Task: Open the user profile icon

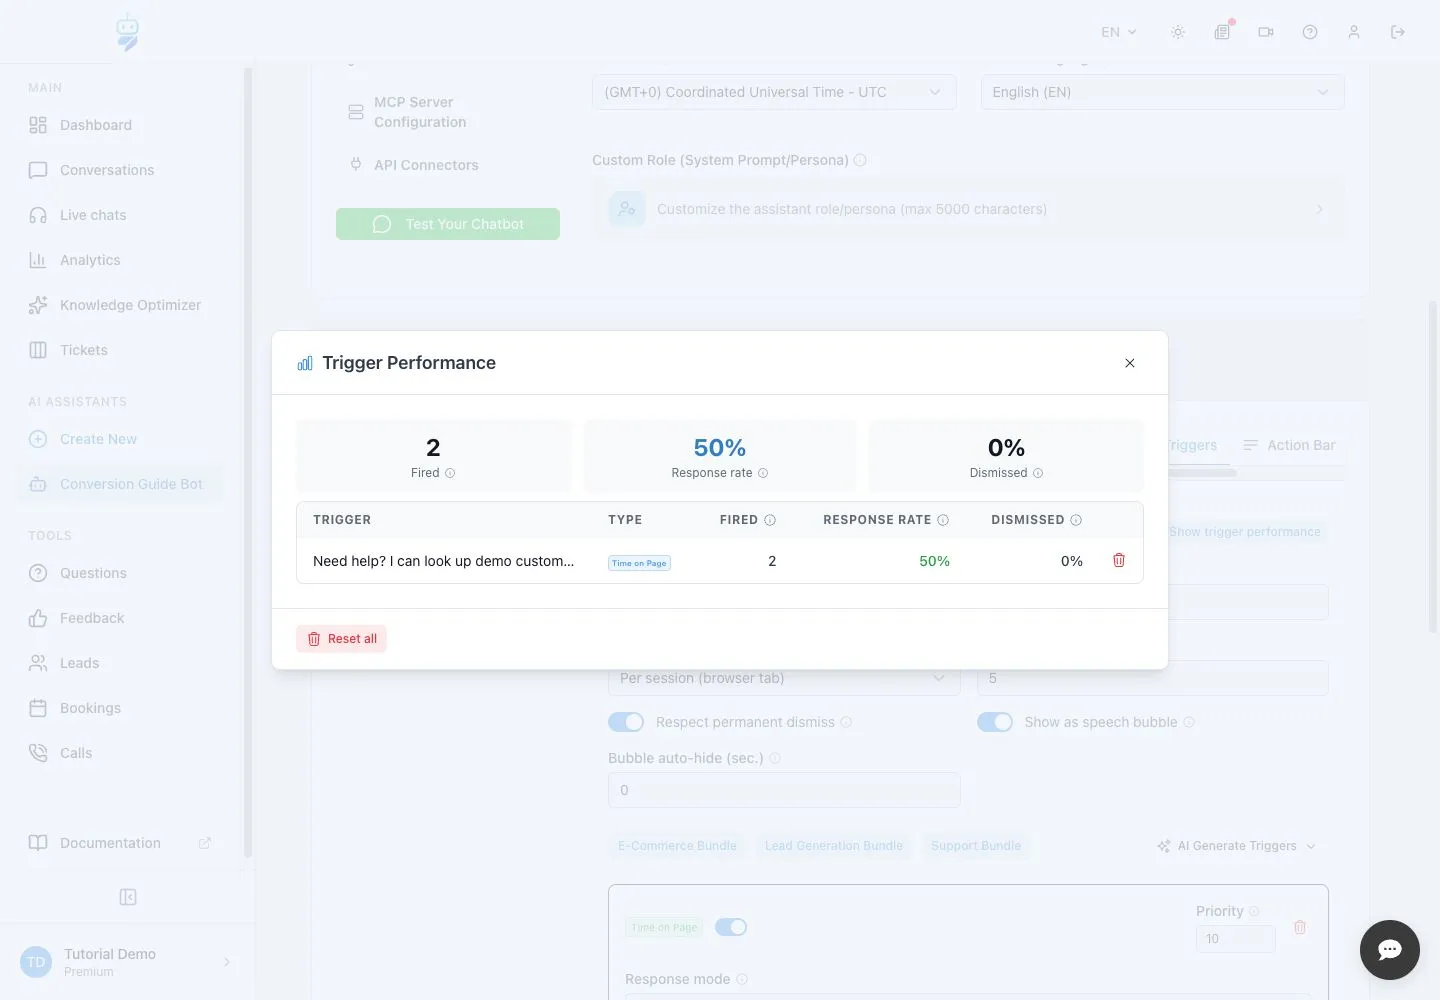Action: point(1354,32)
